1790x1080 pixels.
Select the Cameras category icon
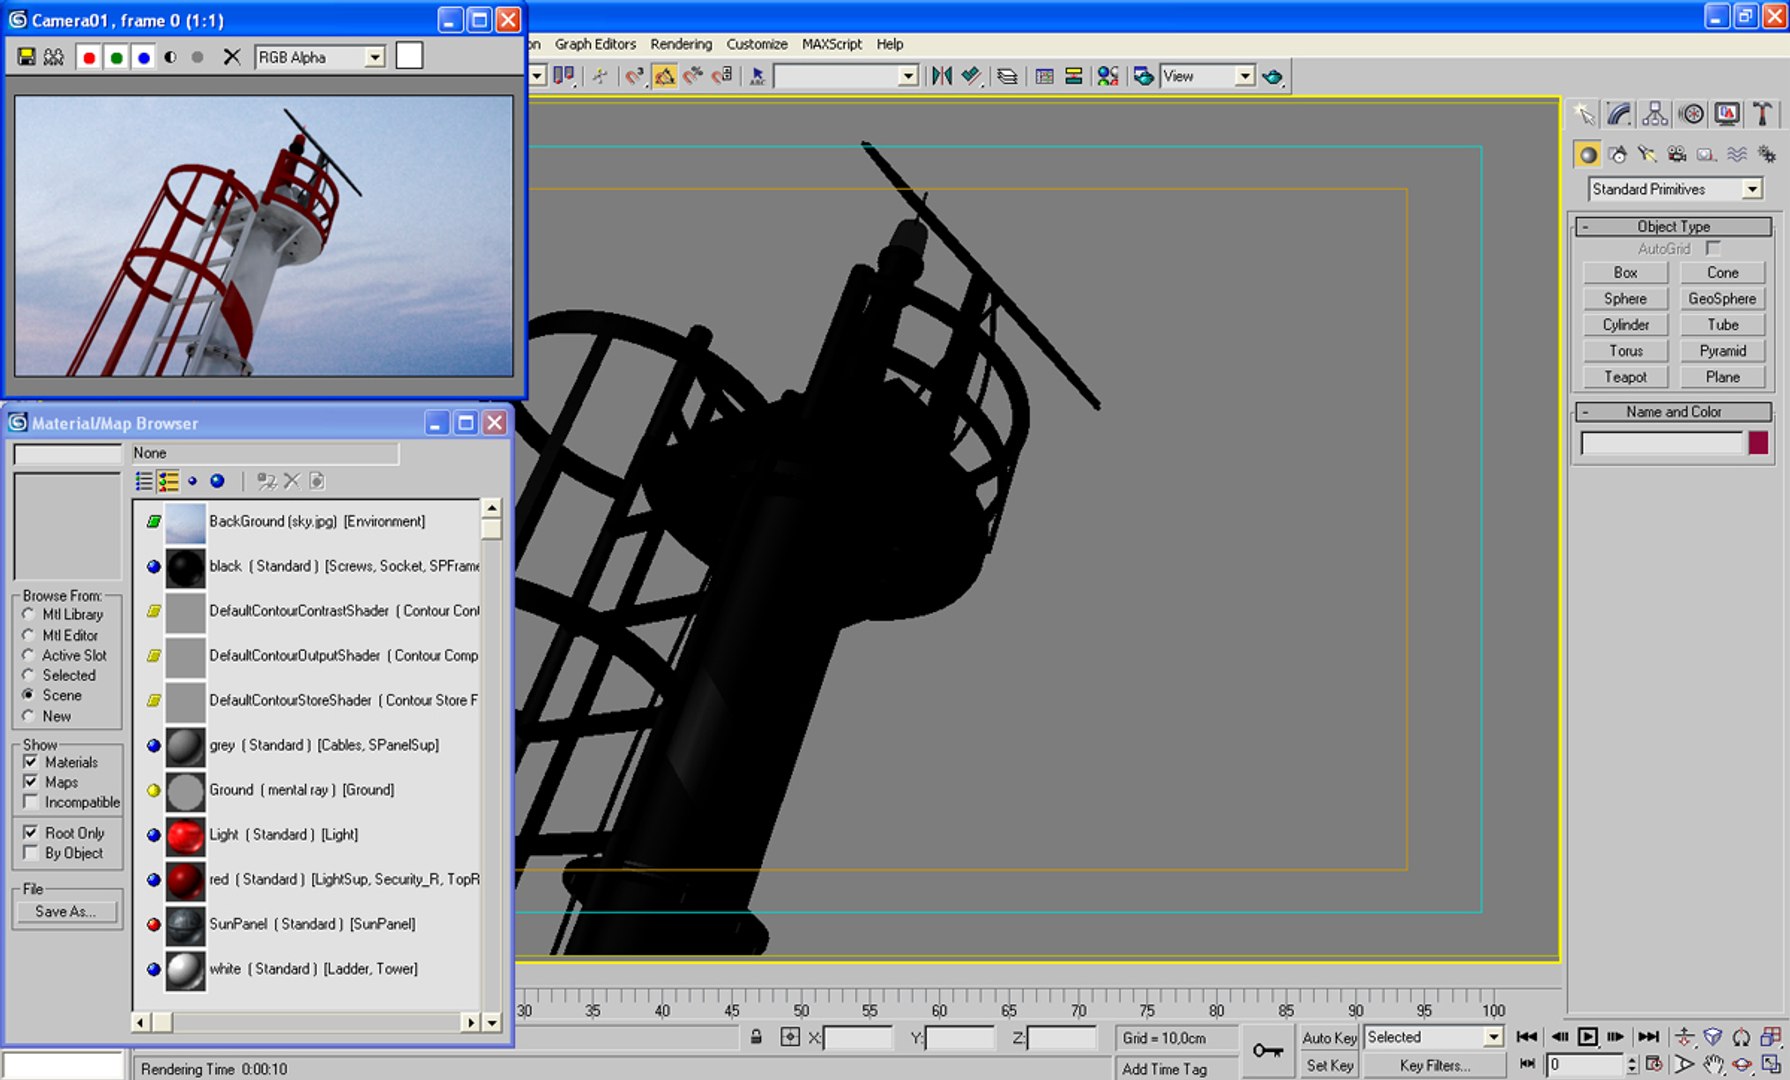(1677, 154)
